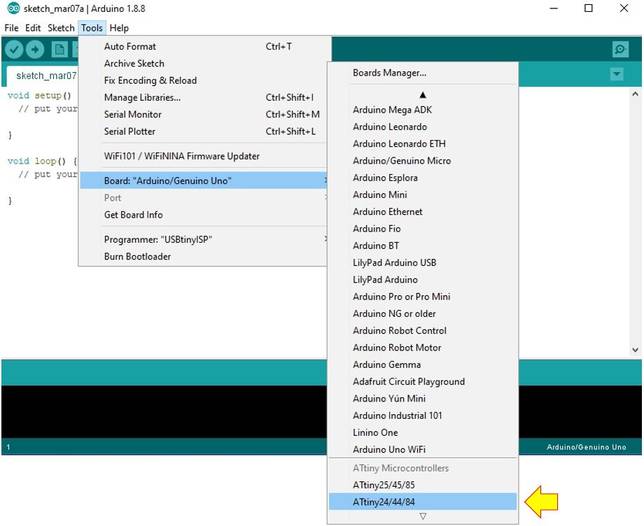Select Fix Encoding & Reload
Viewport: 644px width, 526px height.
[x=203, y=80]
